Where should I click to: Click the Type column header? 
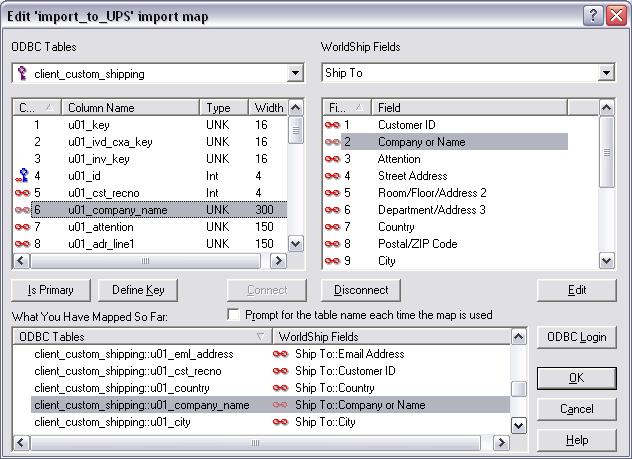224,108
